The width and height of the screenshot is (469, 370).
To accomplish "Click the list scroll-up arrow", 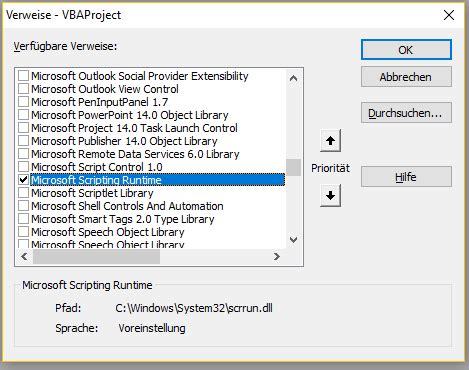I will tap(293, 78).
